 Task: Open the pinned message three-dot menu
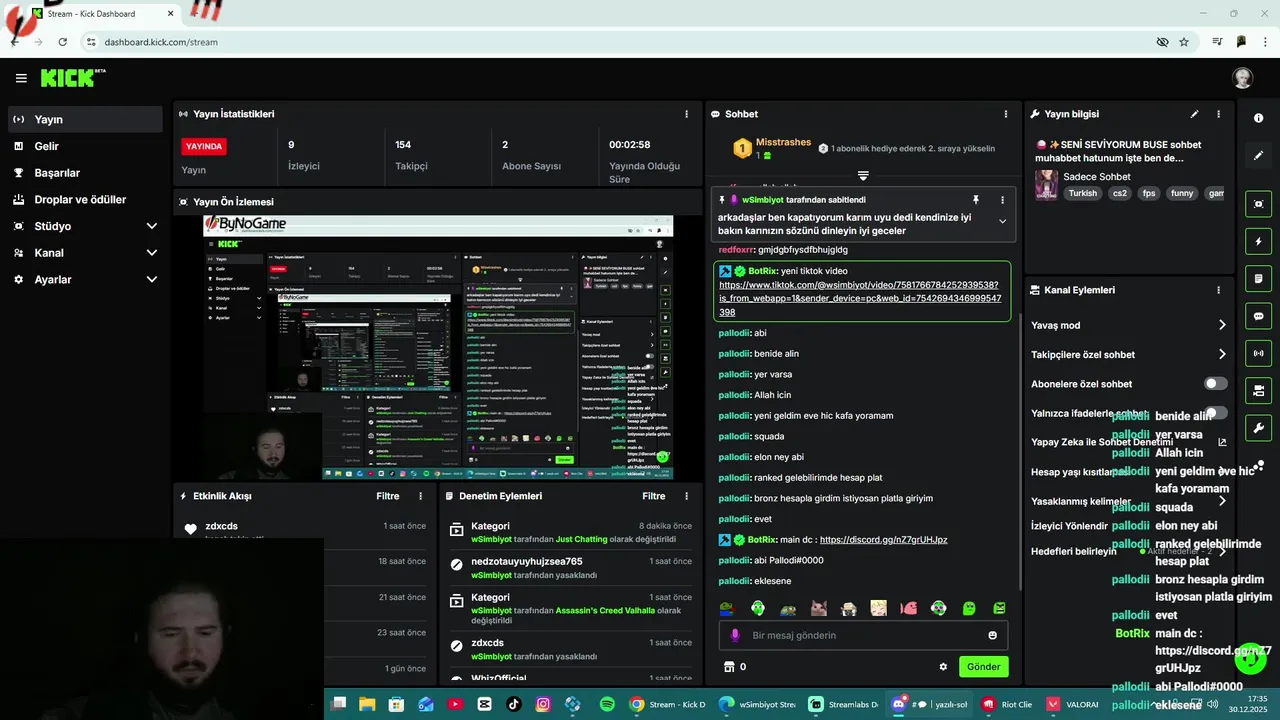1002,200
